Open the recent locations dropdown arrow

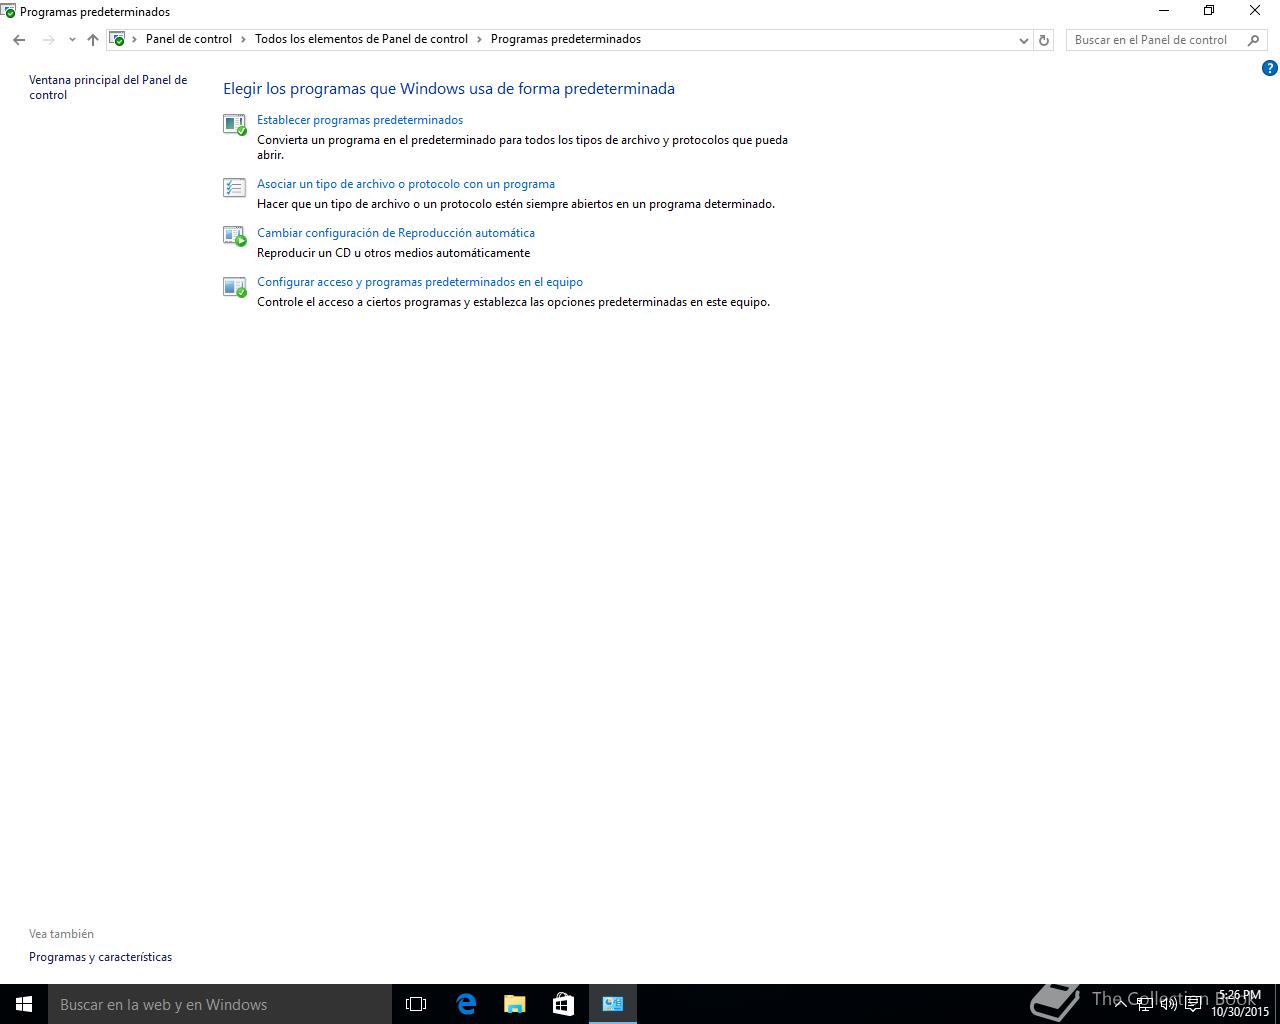(x=72, y=40)
